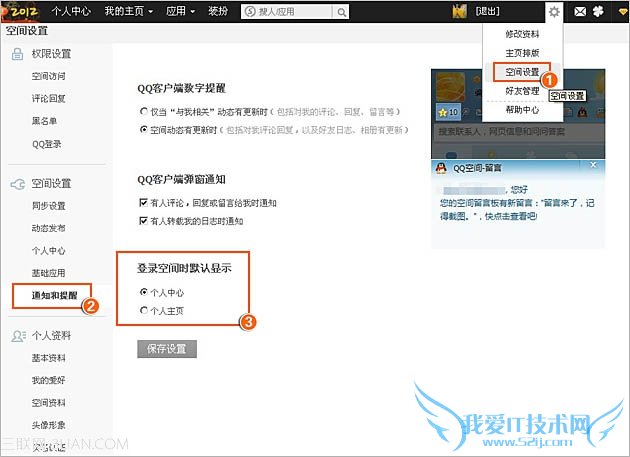The image size is (630, 457).
Task: Click the yellow diamond icon
Action: click(x=624, y=12)
